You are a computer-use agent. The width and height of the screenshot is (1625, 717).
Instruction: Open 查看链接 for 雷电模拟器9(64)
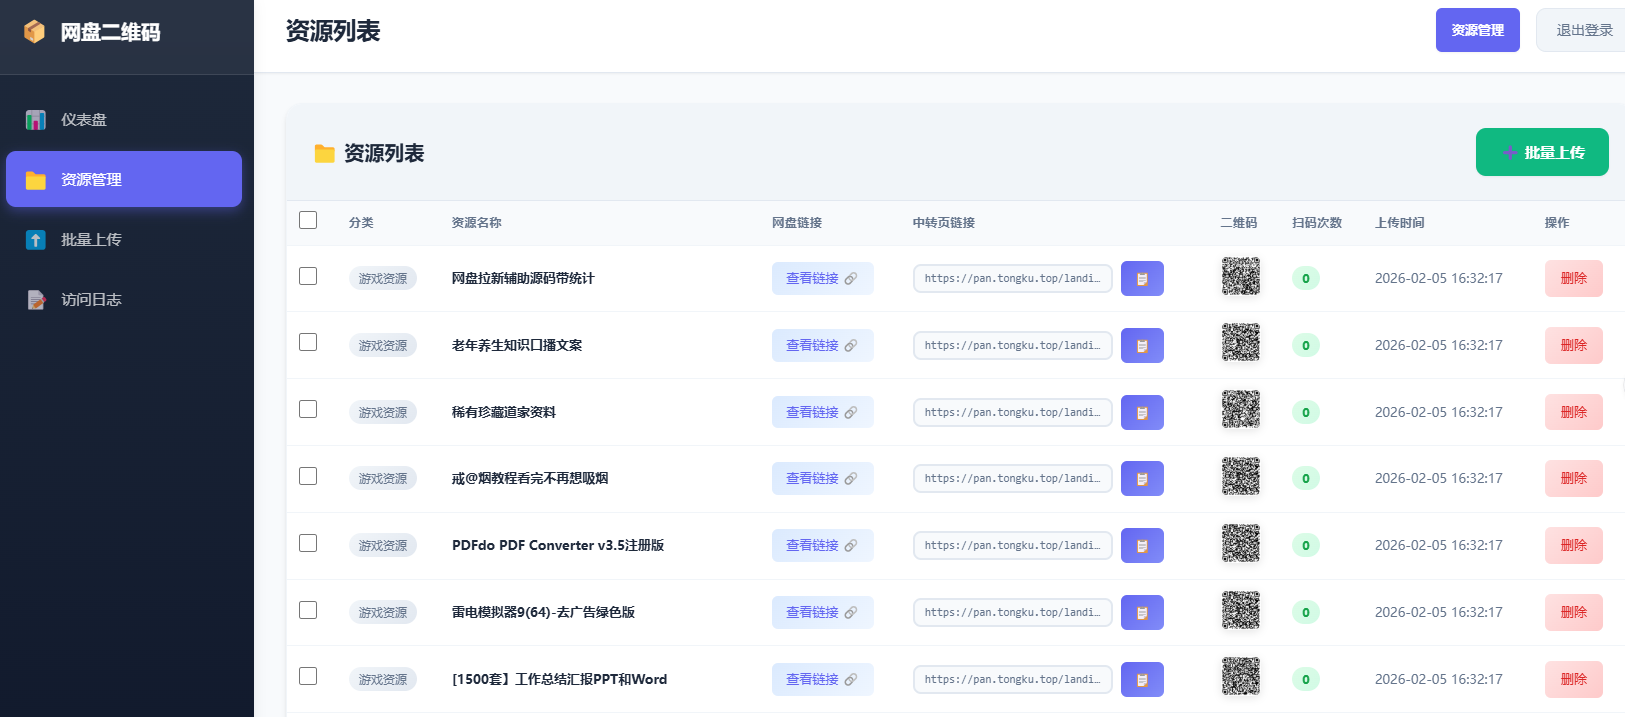[x=822, y=612]
